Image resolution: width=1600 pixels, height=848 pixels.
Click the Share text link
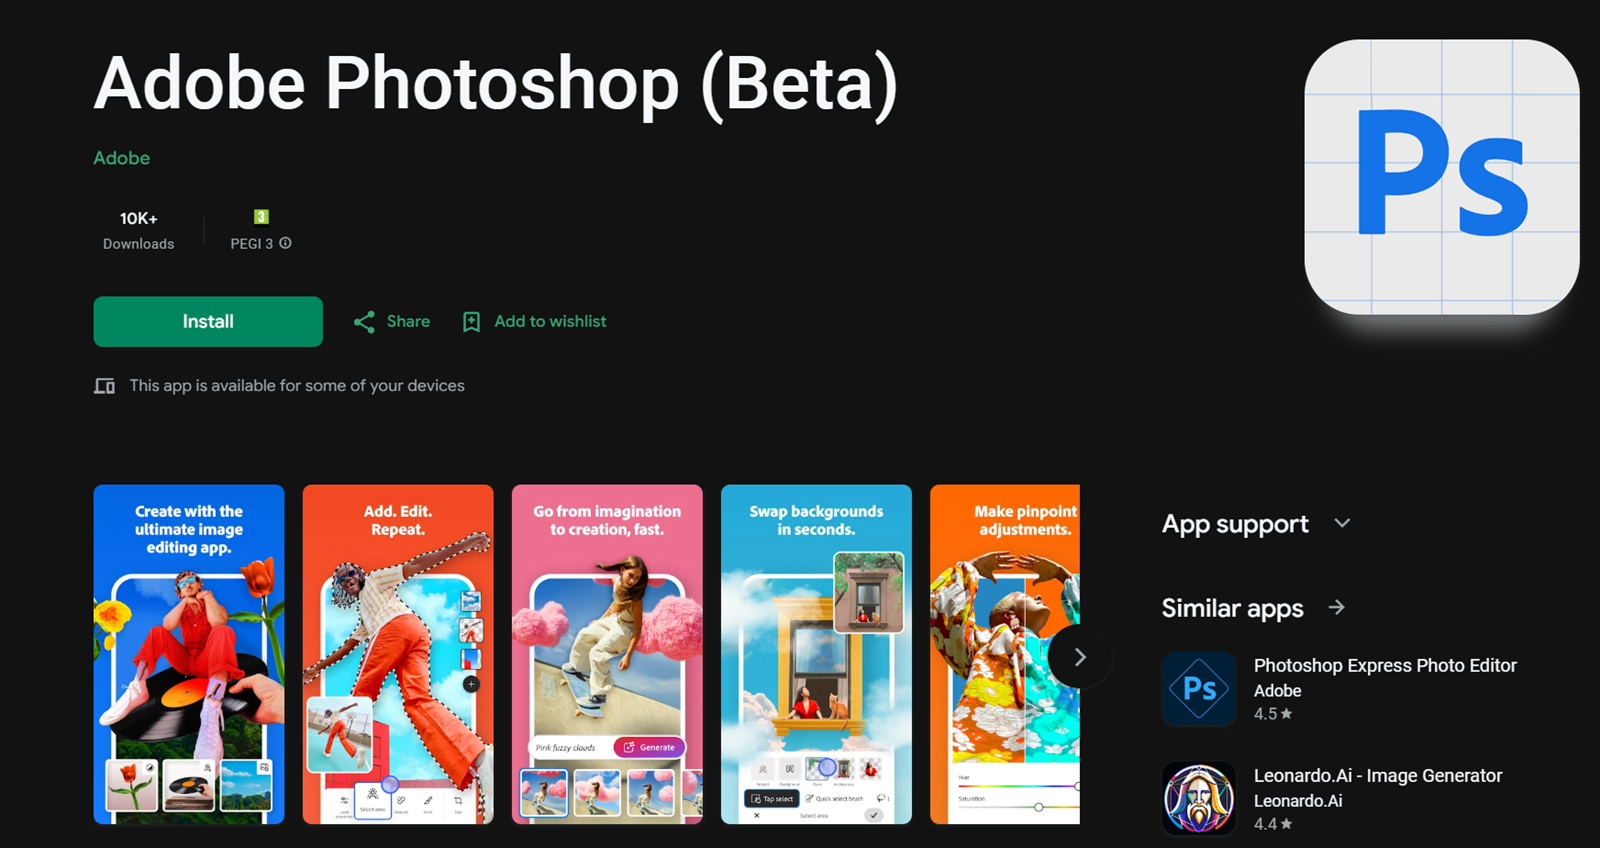[x=408, y=321]
